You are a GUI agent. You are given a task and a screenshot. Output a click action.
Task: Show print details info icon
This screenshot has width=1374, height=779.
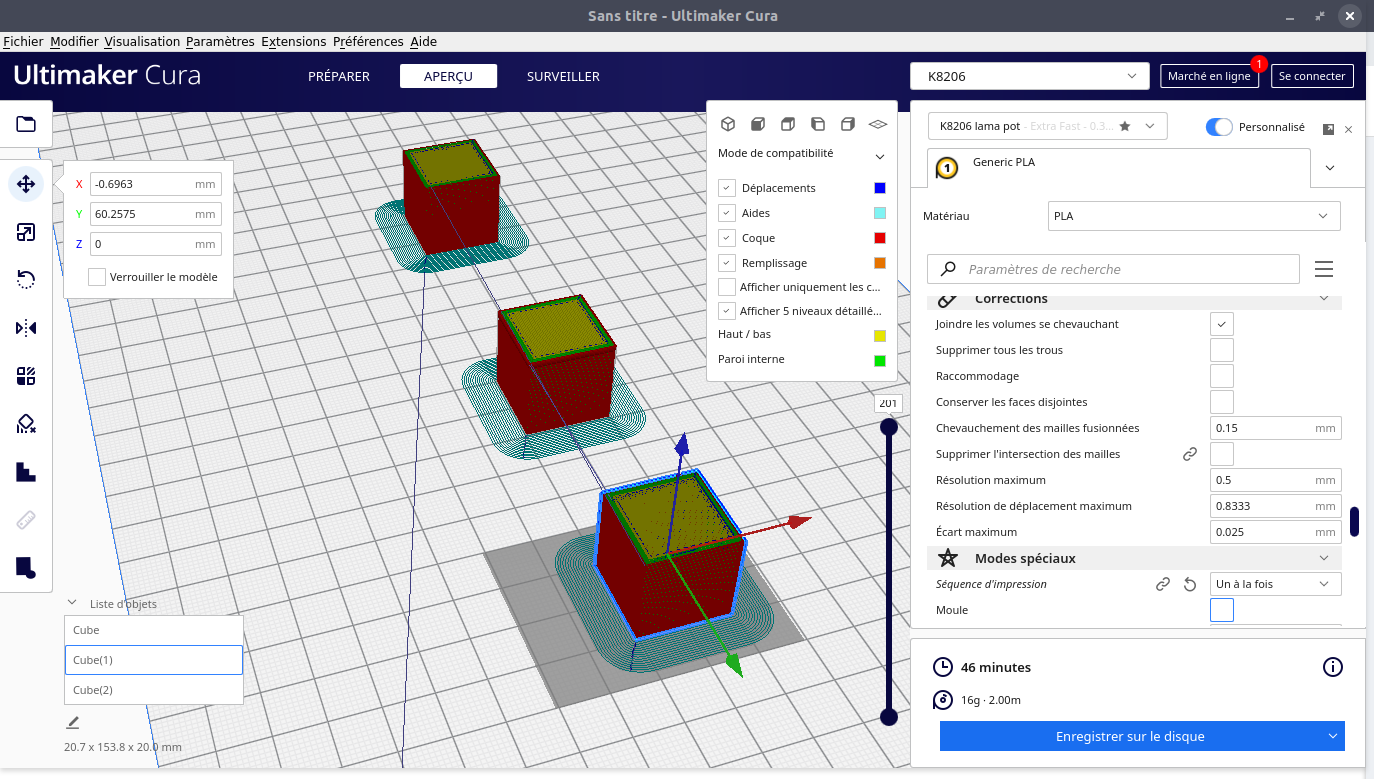coord(1332,667)
